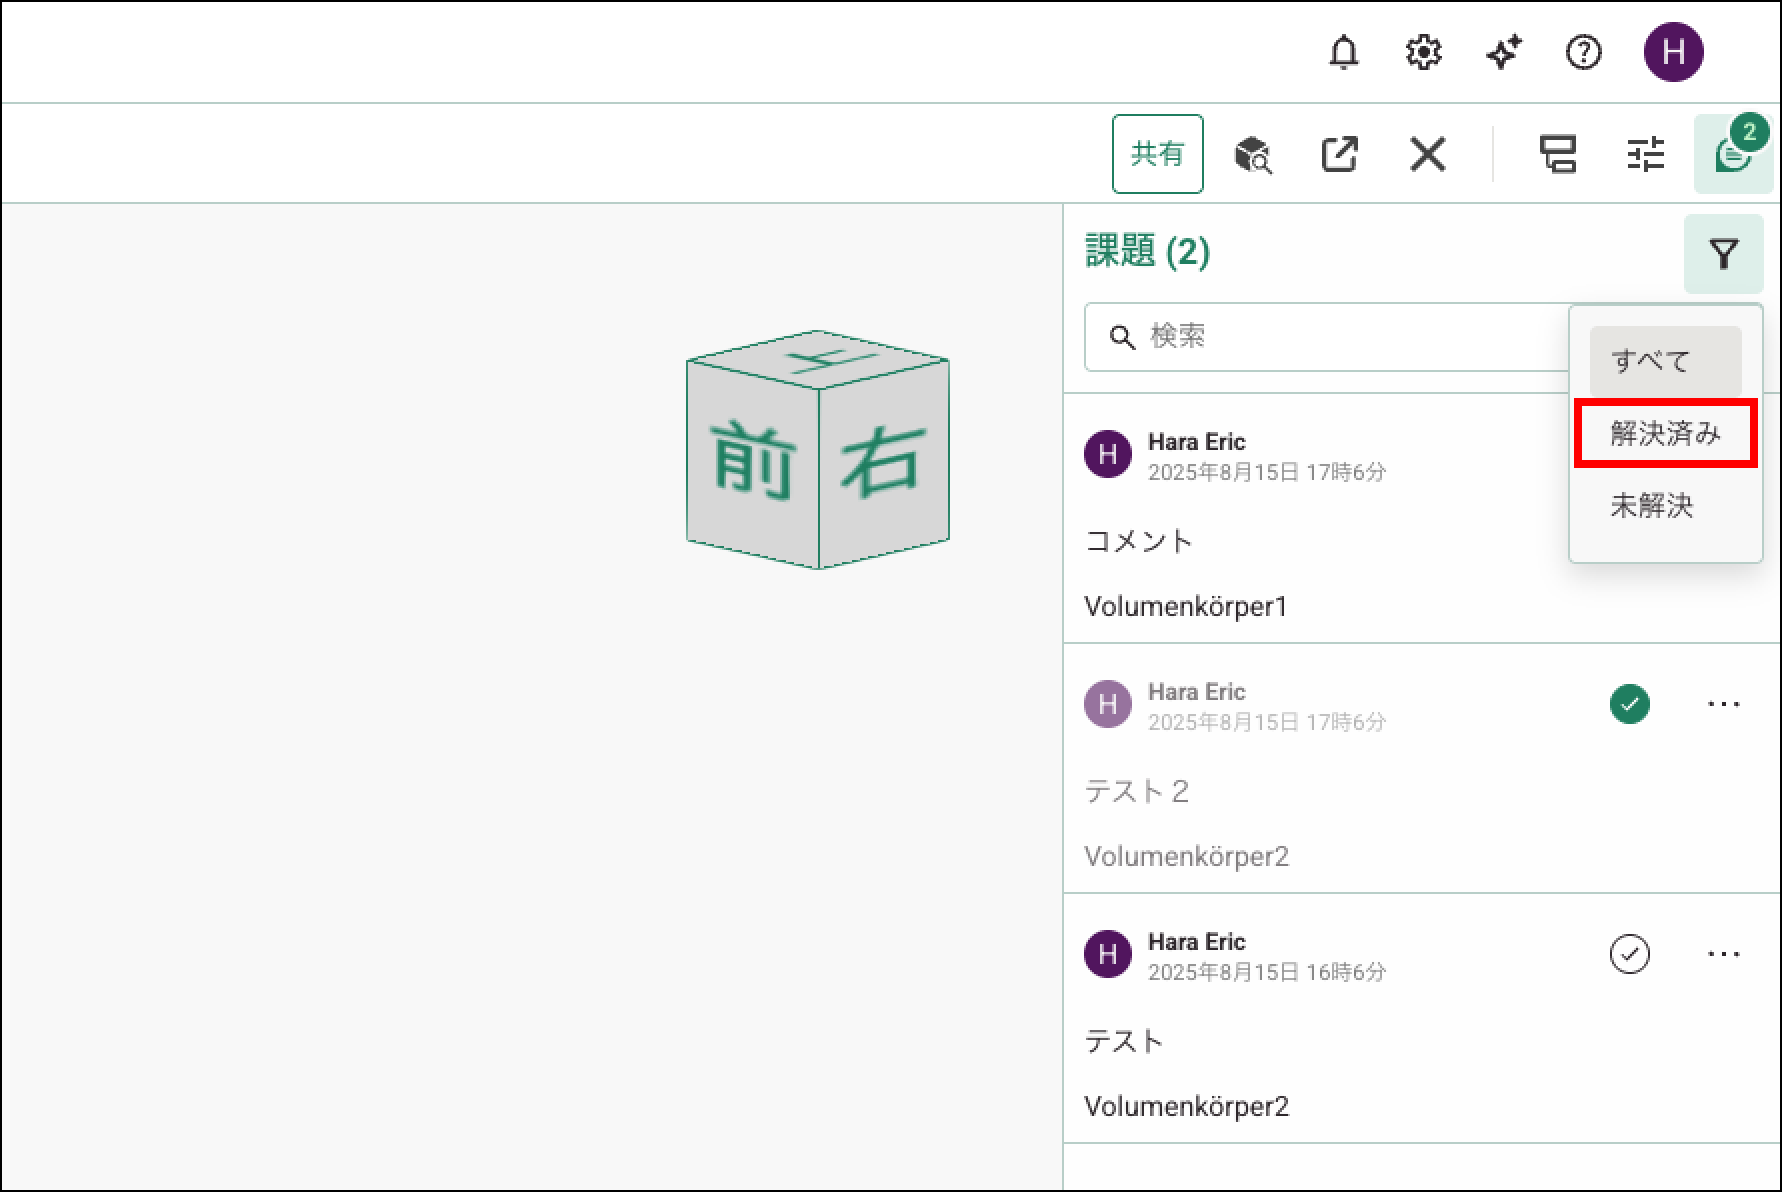The height and width of the screenshot is (1192, 1782).
Task: Open the model structure tree icon
Action: 1557,155
